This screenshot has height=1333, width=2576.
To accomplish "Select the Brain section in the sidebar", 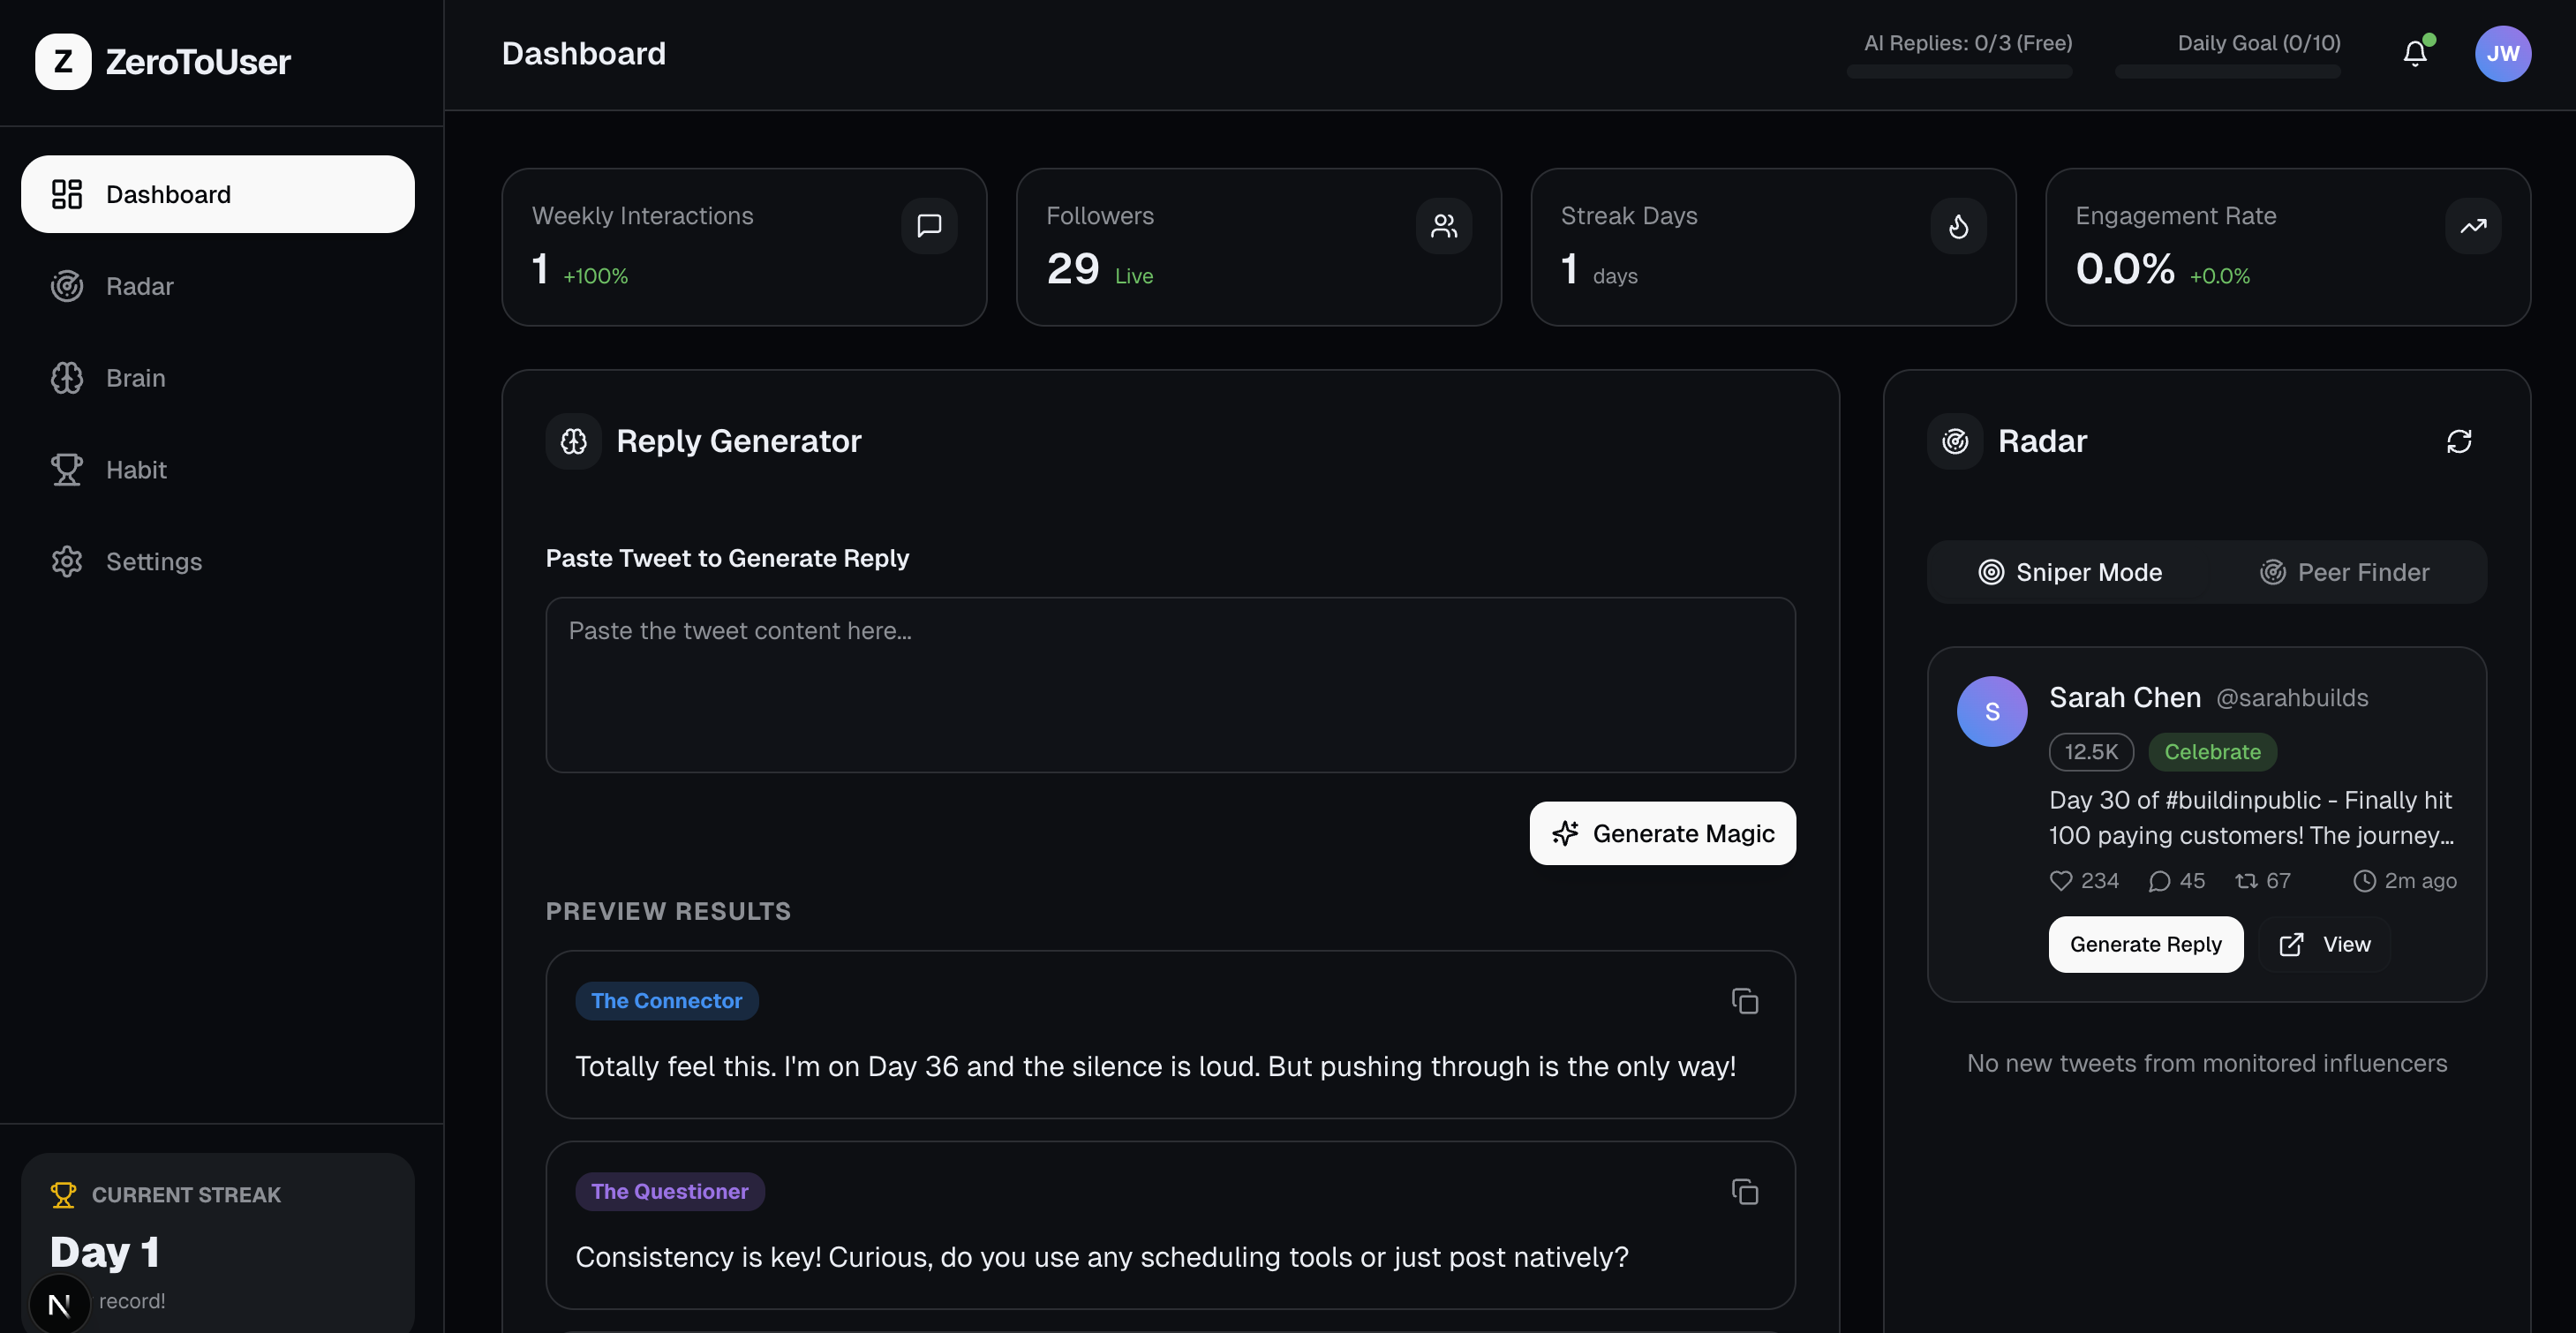I will (x=135, y=378).
